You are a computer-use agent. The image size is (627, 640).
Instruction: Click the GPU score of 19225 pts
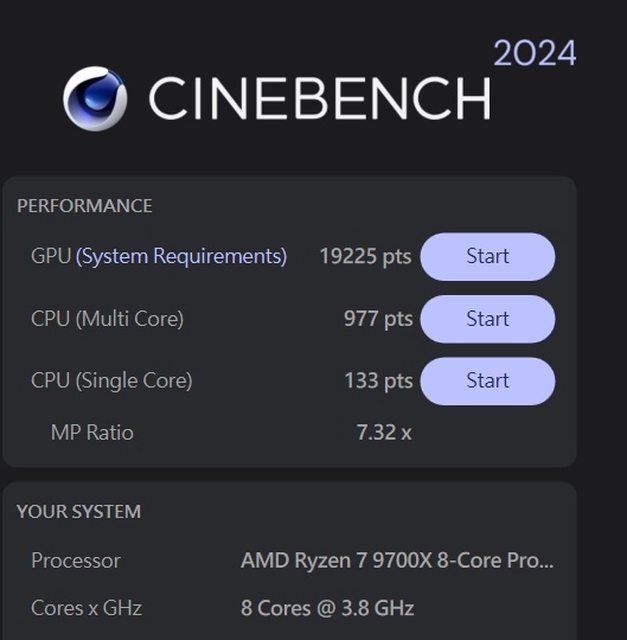[x=365, y=257]
